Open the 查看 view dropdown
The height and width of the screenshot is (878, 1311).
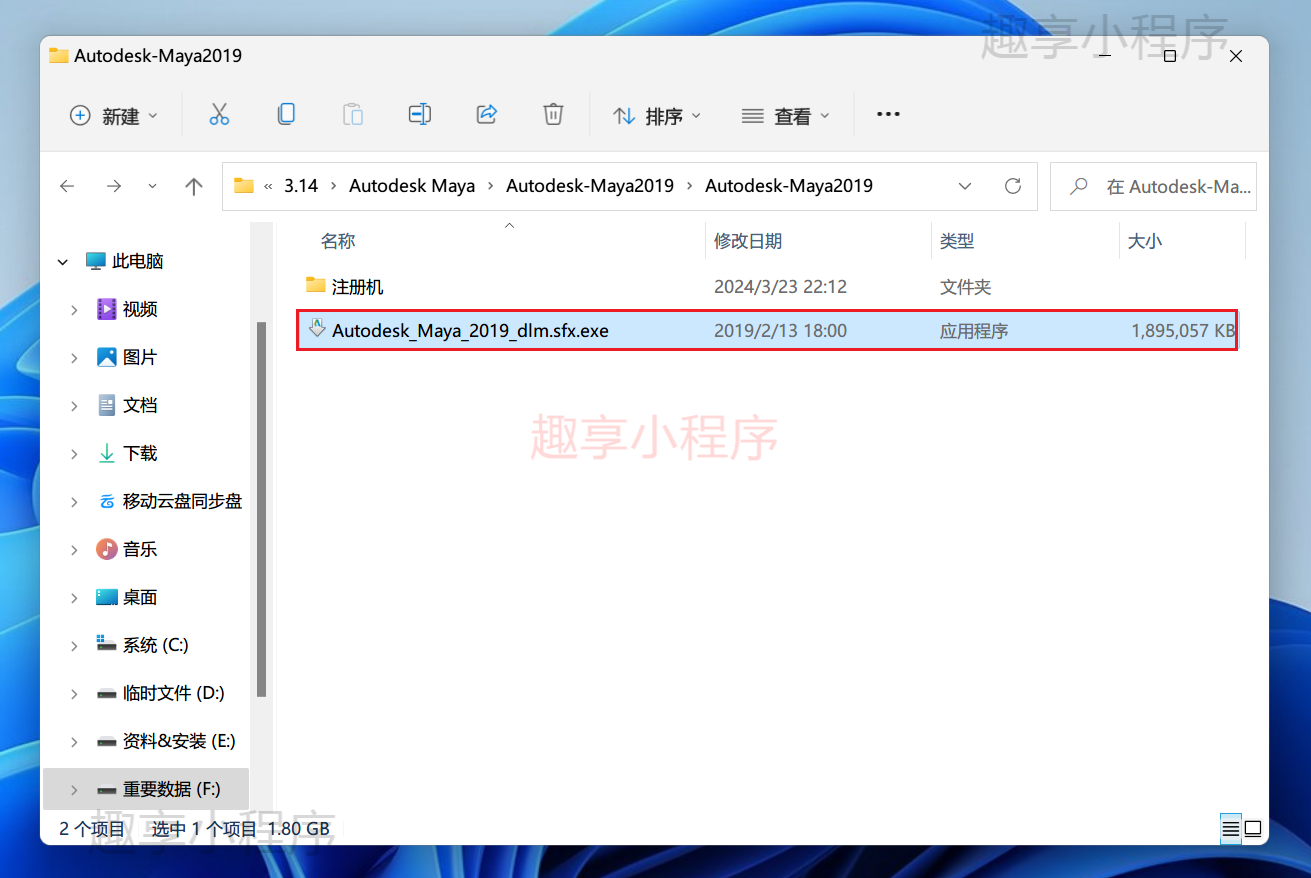coord(786,116)
